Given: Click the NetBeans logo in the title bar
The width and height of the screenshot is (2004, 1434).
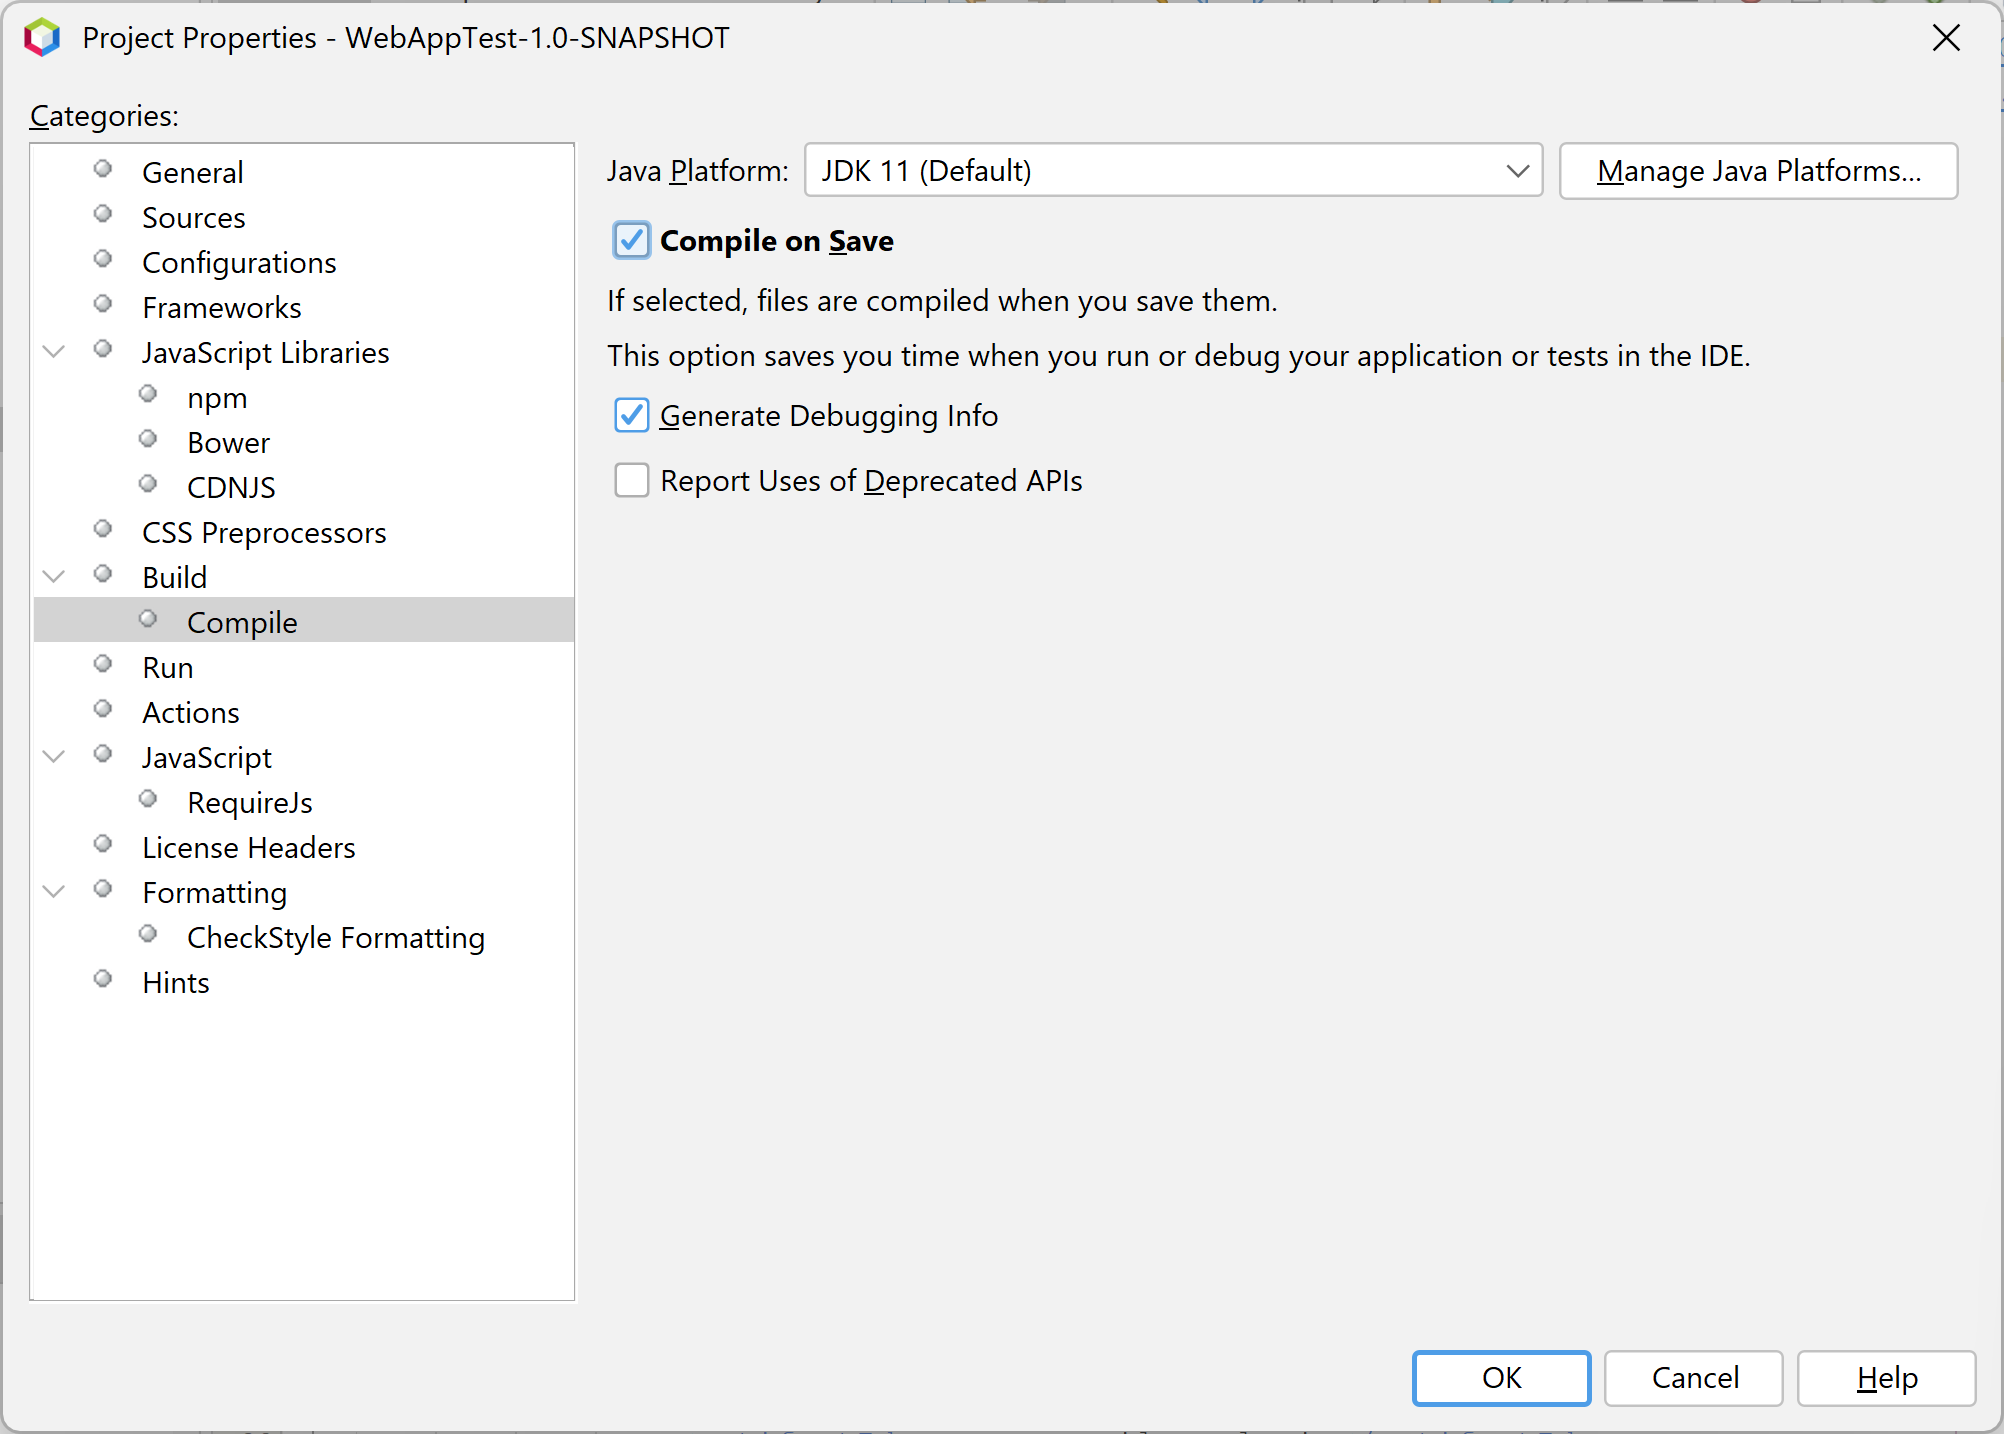Looking at the screenshot, I should tap(41, 37).
